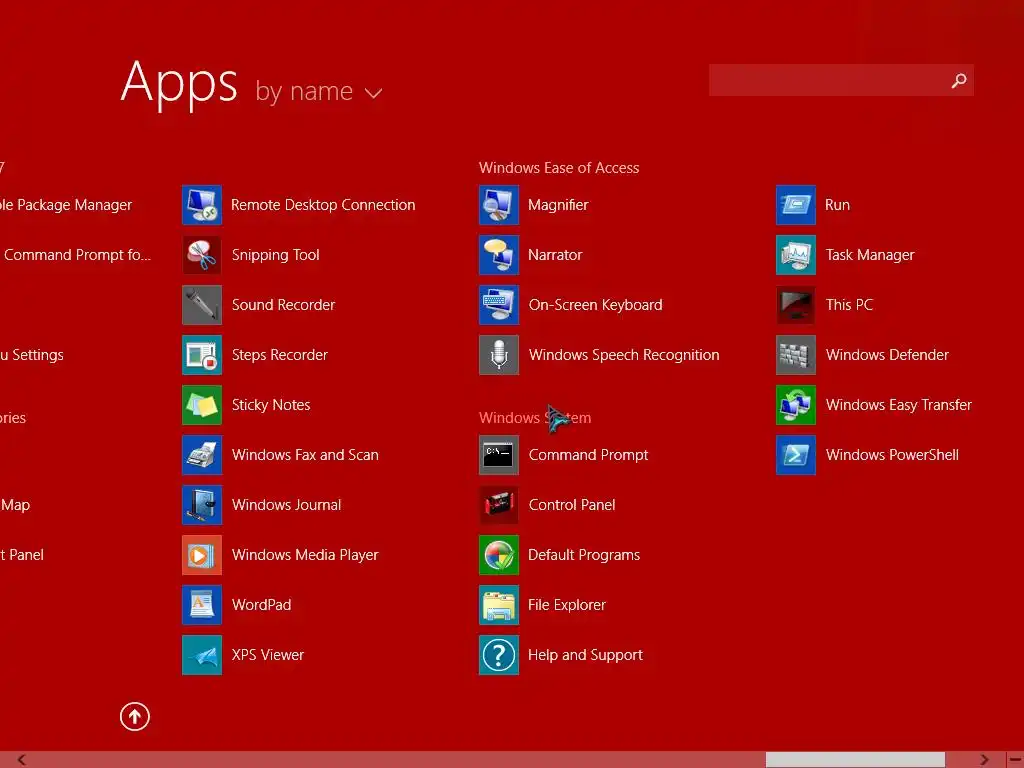Screen dimensions: 1024x768
Task: Click the 'Steps Recorder' text
Action: click(280, 355)
